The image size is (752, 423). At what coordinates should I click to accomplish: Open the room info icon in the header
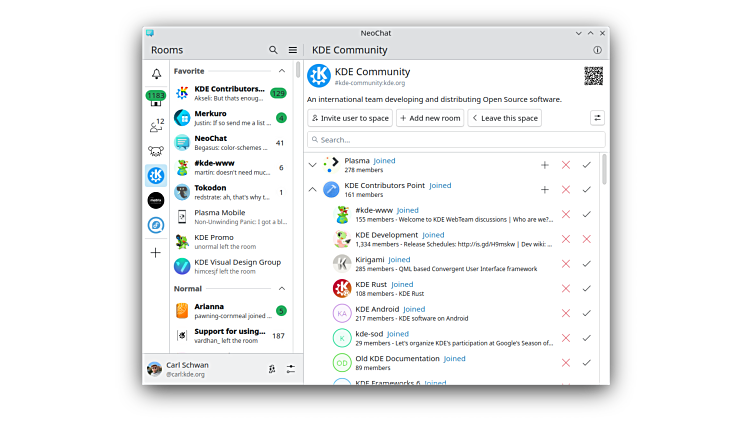point(597,50)
